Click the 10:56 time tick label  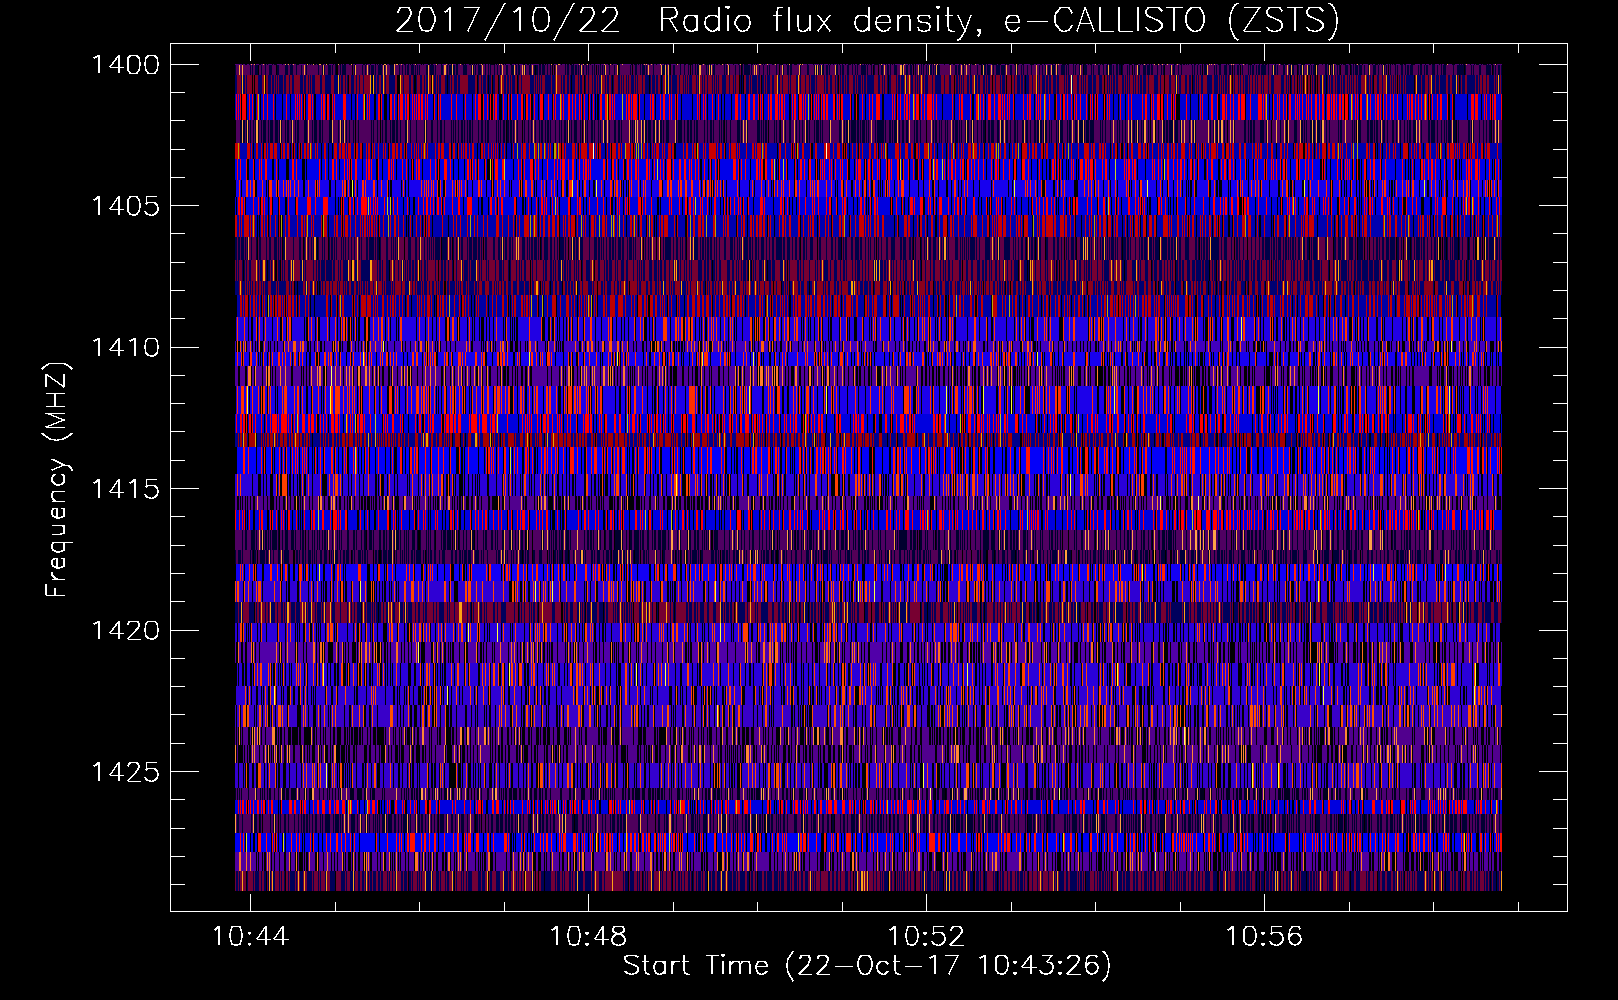(x=1264, y=936)
